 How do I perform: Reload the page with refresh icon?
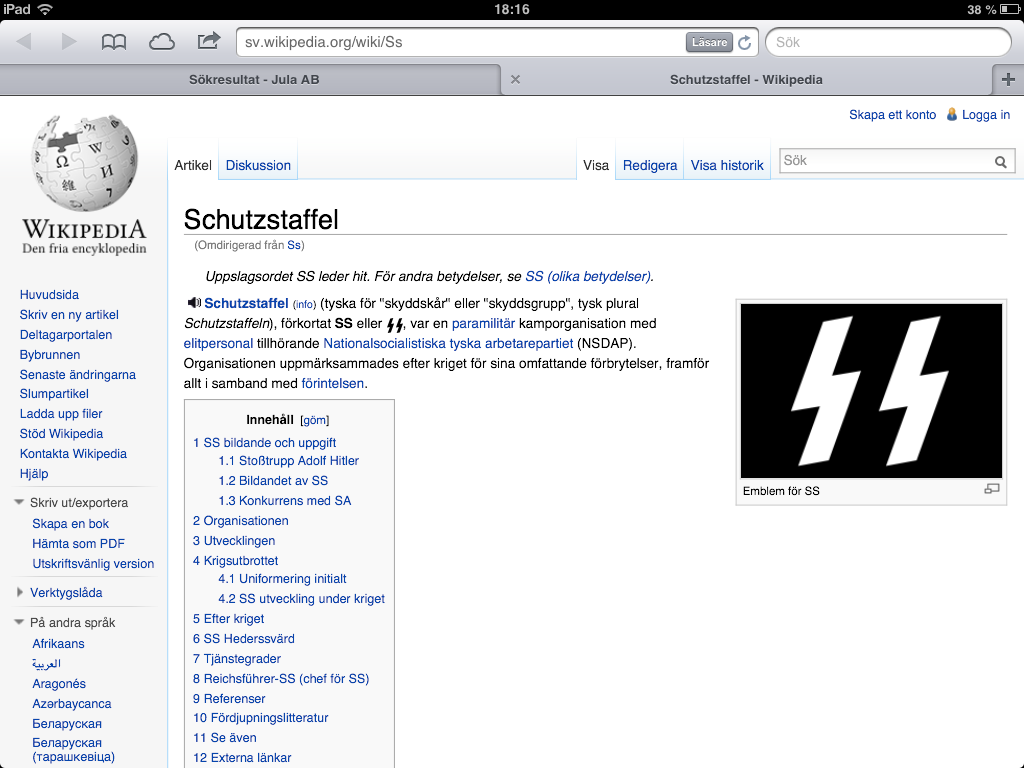pyautogui.click(x=745, y=43)
